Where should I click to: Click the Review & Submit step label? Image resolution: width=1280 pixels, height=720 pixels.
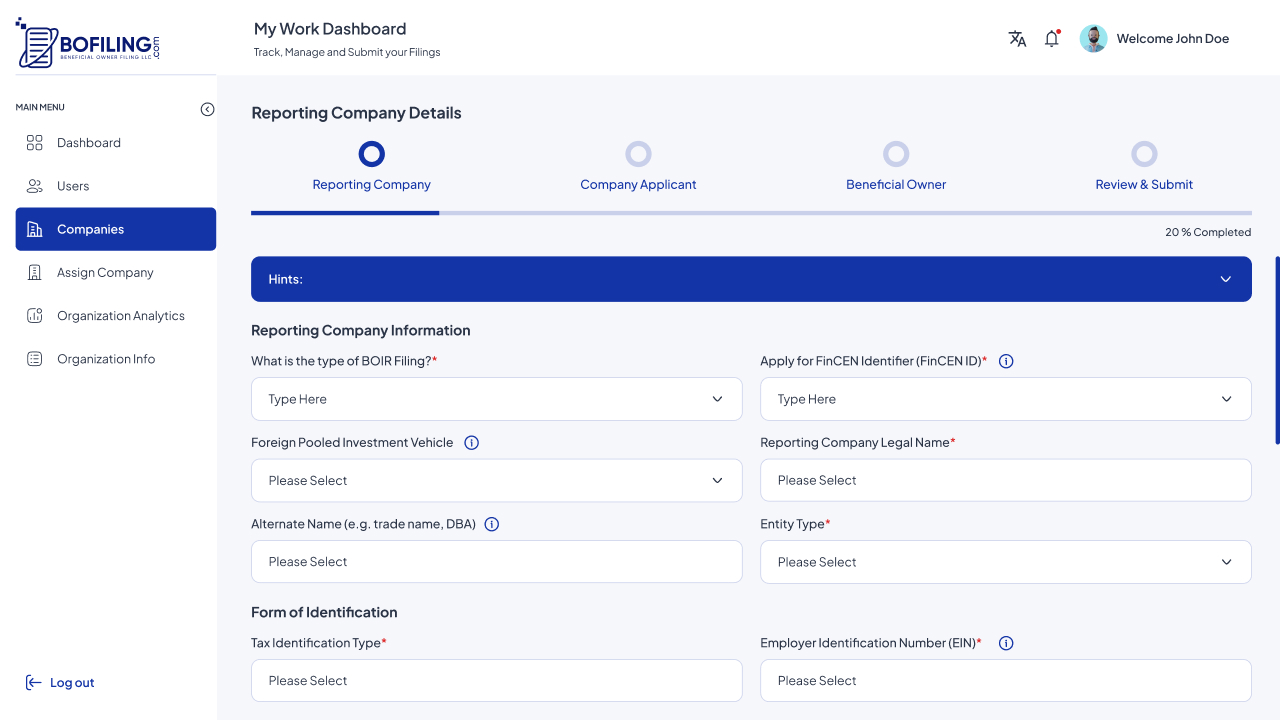[x=1144, y=185]
